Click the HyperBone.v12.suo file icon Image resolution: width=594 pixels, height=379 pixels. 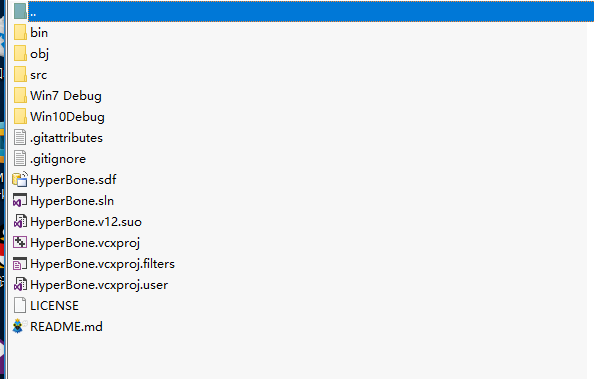[20, 221]
